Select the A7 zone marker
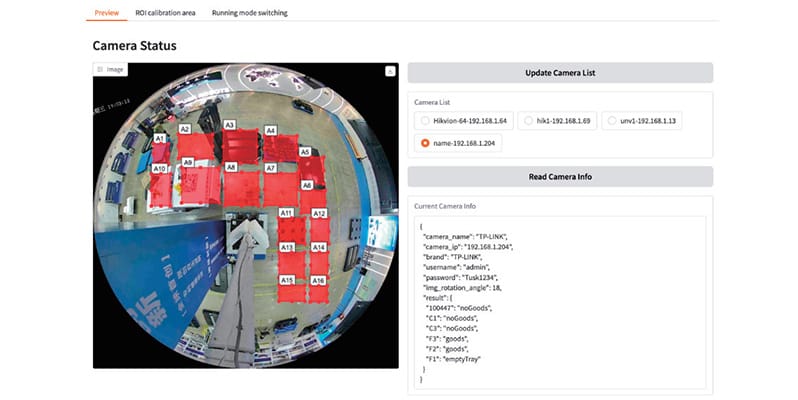This screenshot has height=400, width=798. pos(270,169)
